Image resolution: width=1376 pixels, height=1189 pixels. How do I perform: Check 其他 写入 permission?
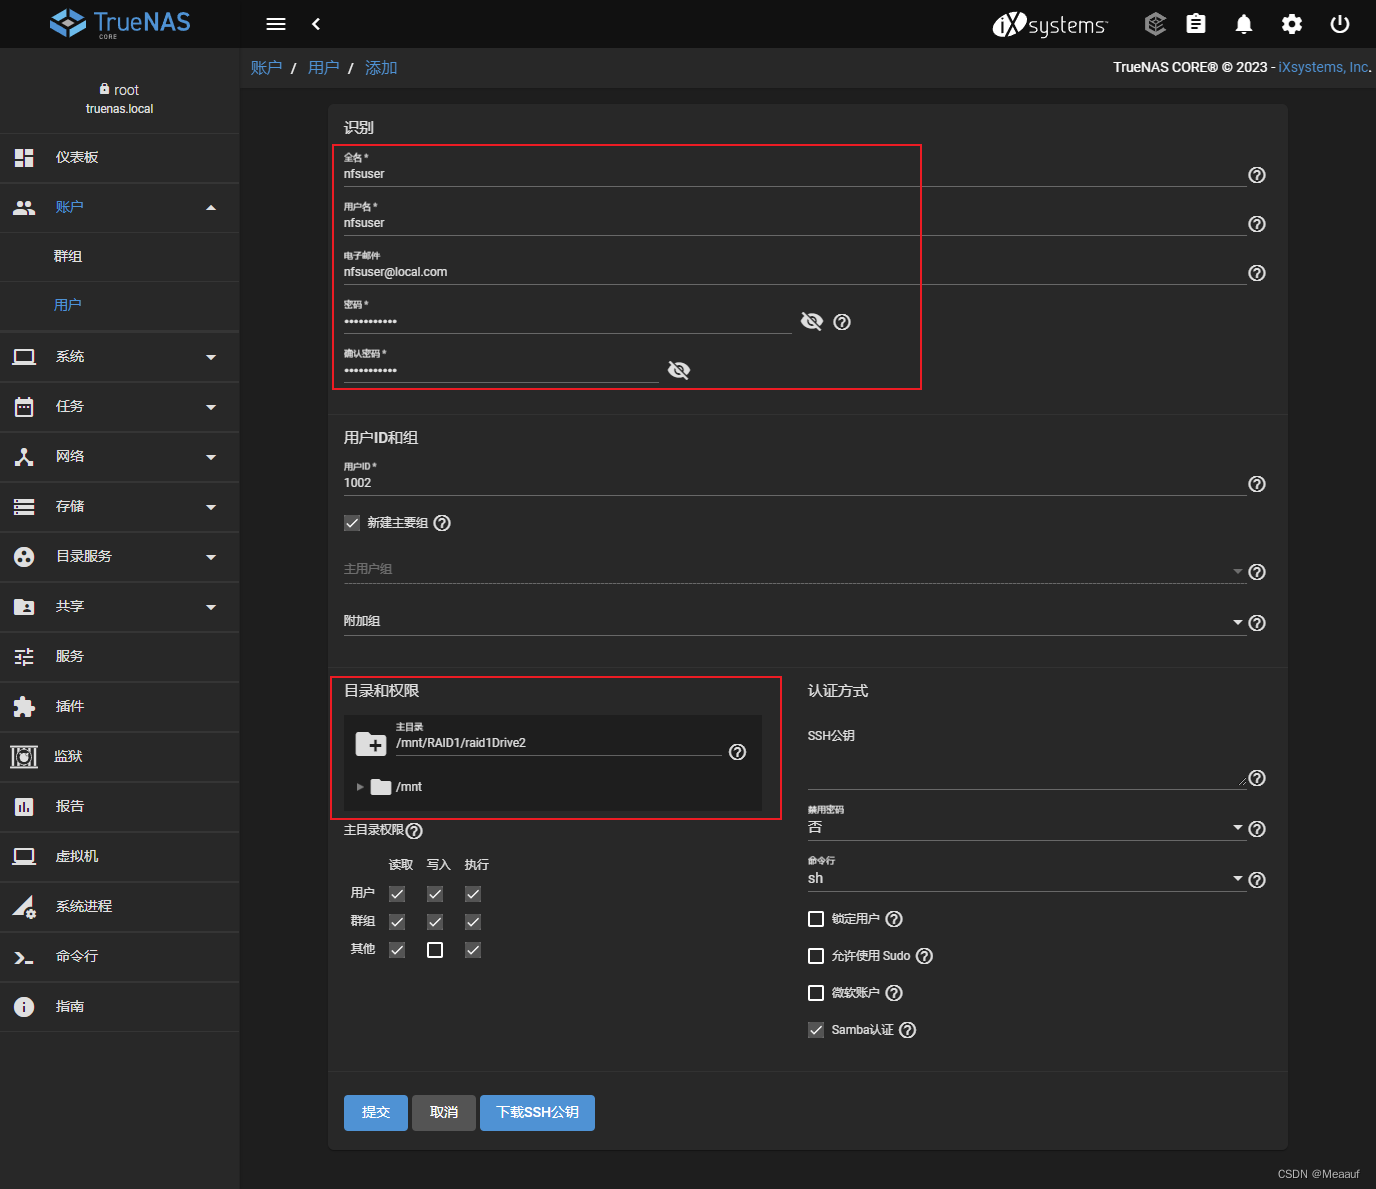point(435,950)
